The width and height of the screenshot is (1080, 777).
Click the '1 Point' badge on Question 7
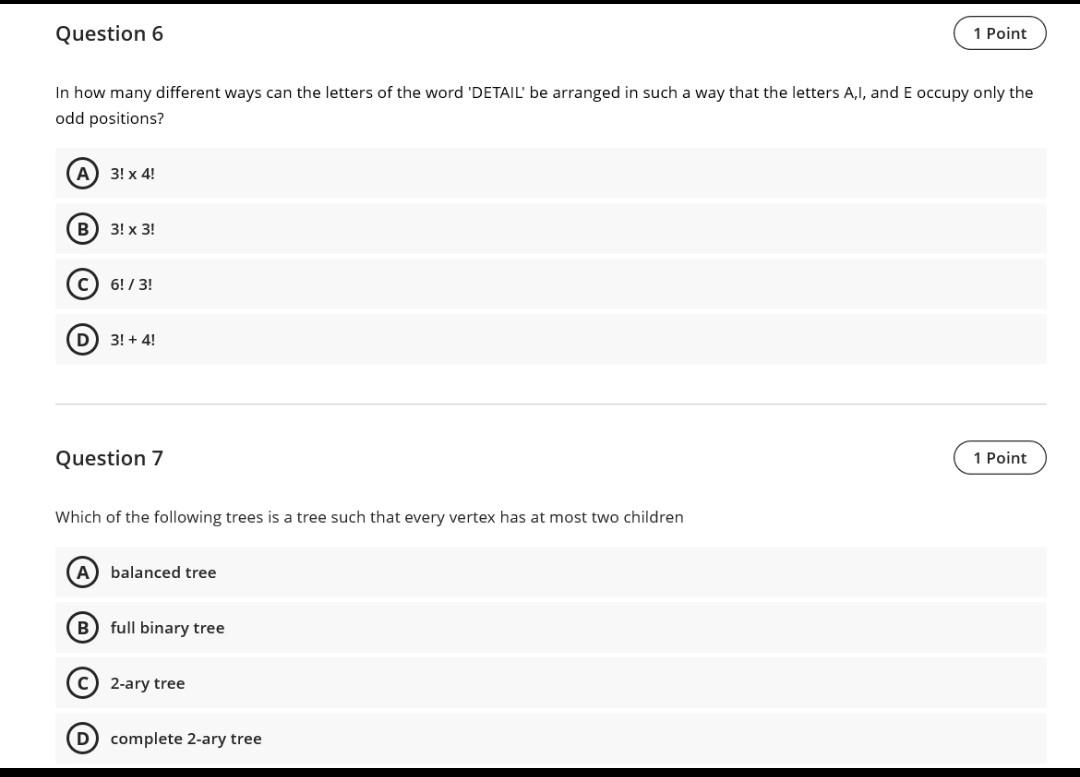tap(1000, 457)
